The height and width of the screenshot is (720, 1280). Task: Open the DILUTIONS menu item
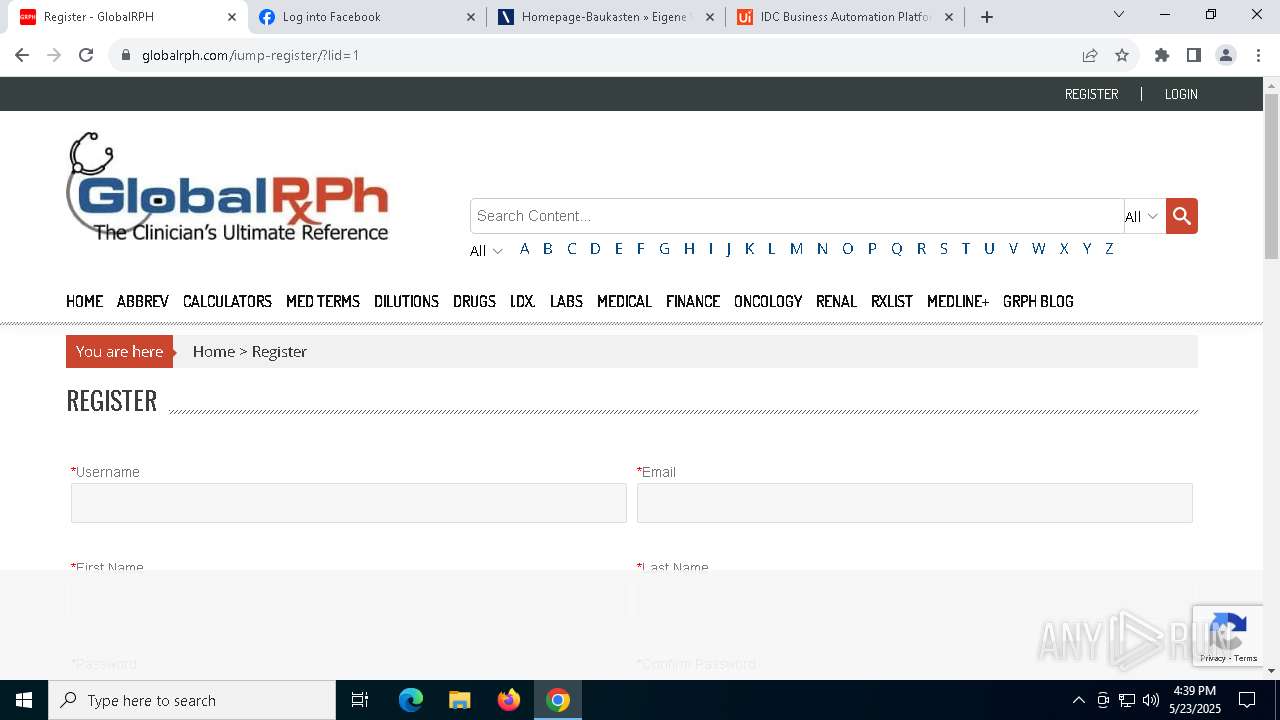point(406,301)
